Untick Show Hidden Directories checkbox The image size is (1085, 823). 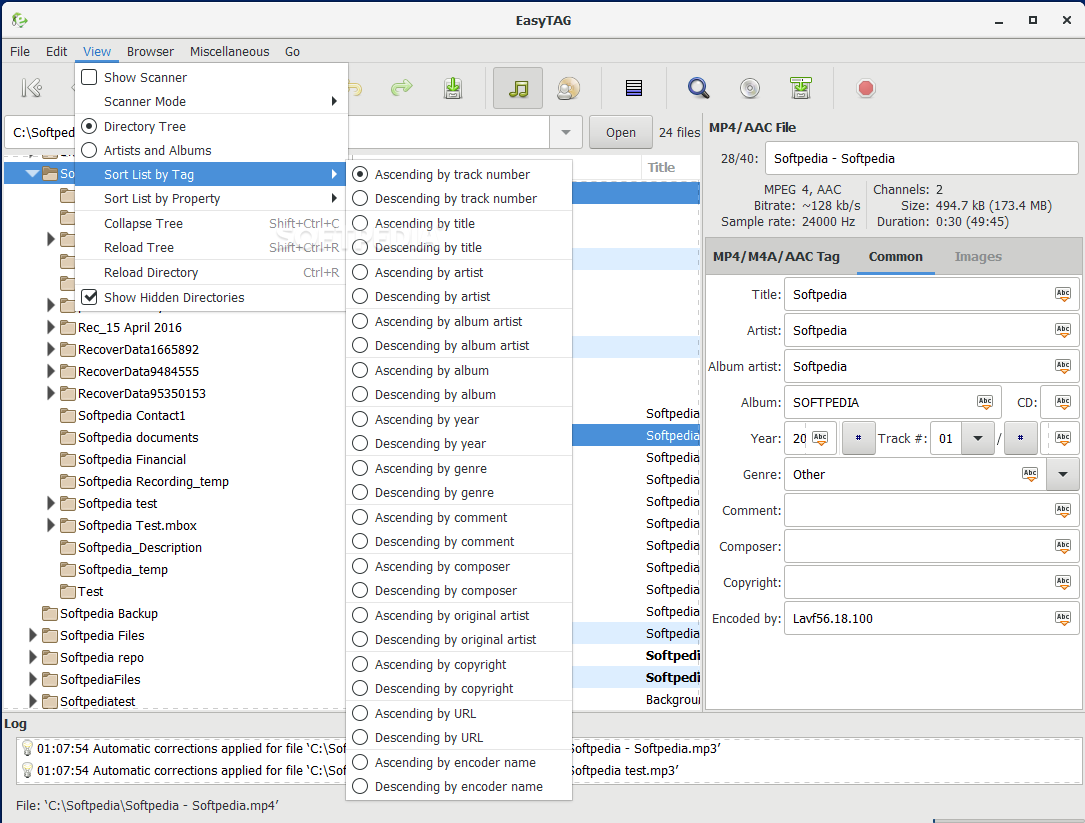[89, 297]
